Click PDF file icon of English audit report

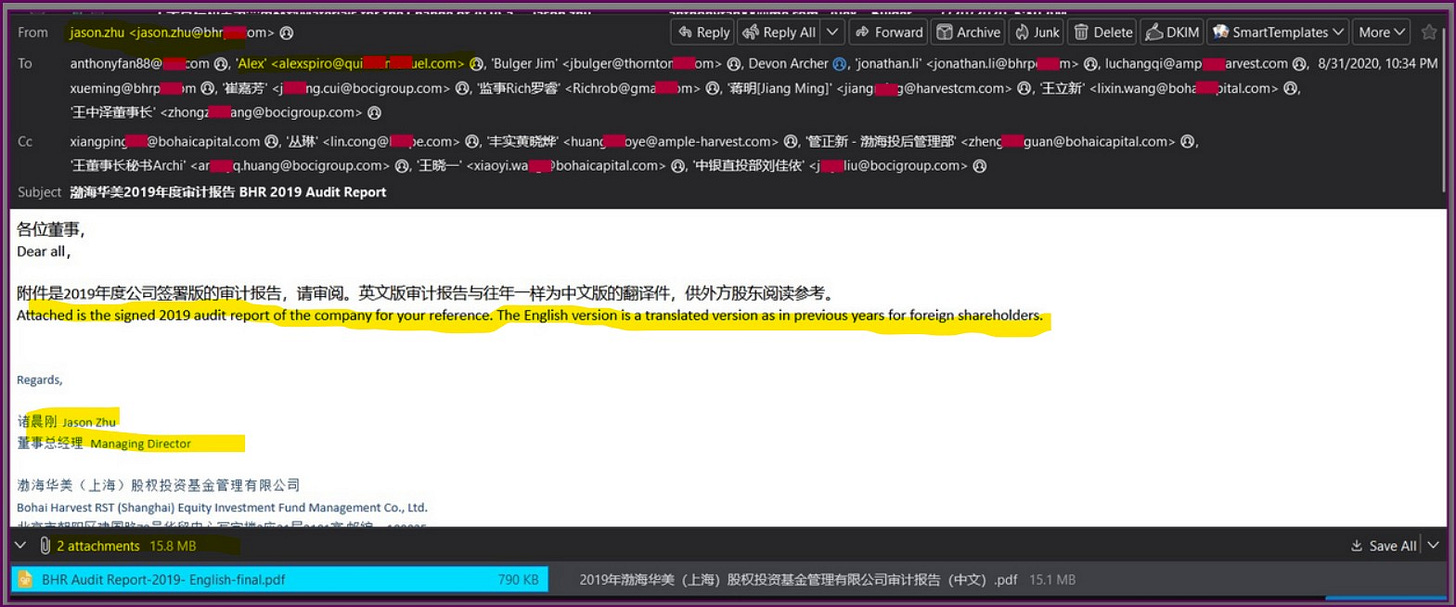tap(24, 579)
